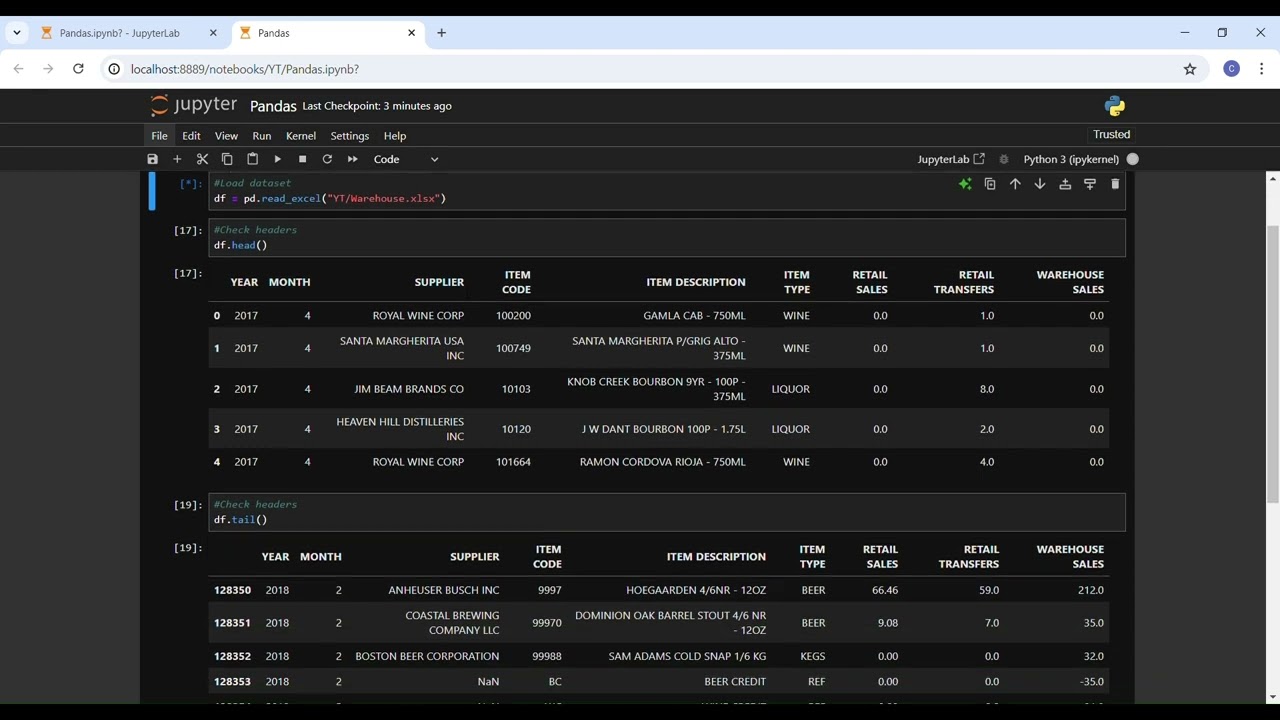Viewport: 1280px width, 720px height.
Task: Click the Python 3 (ipykernel) kernel name
Action: pyautogui.click(x=1071, y=159)
